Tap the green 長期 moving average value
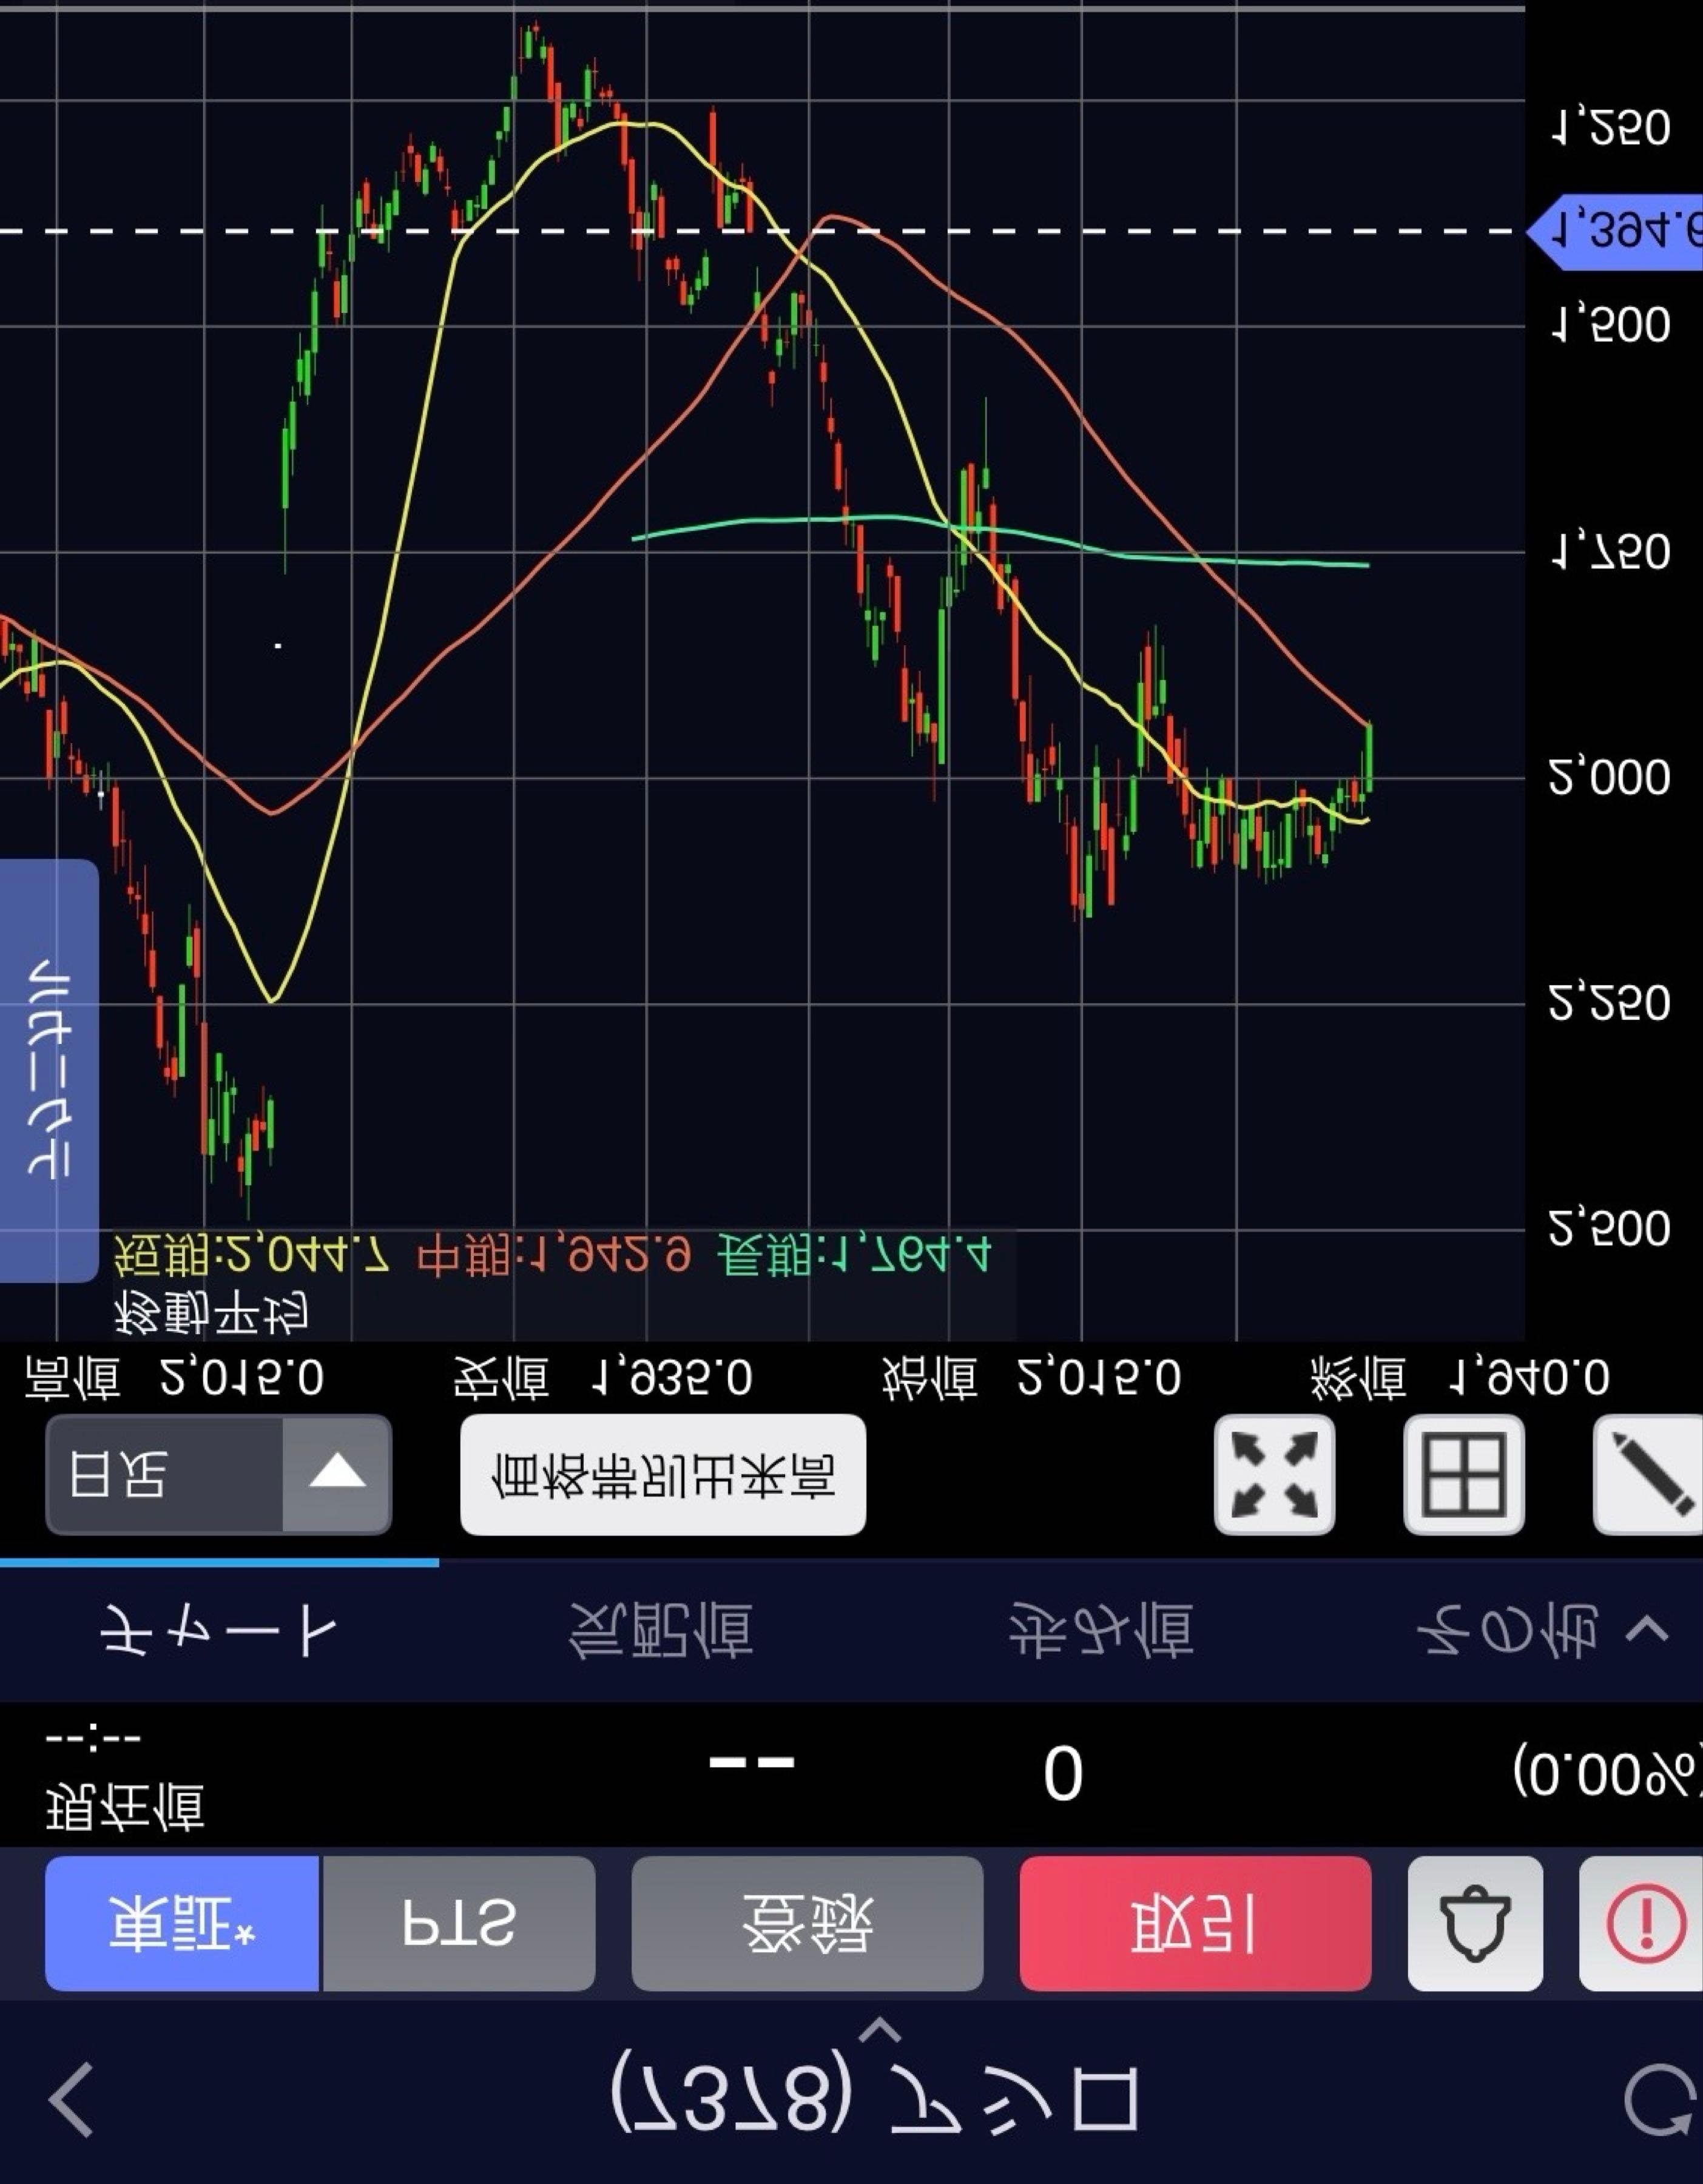This screenshot has height=2184, width=1703. point(854,1255)
